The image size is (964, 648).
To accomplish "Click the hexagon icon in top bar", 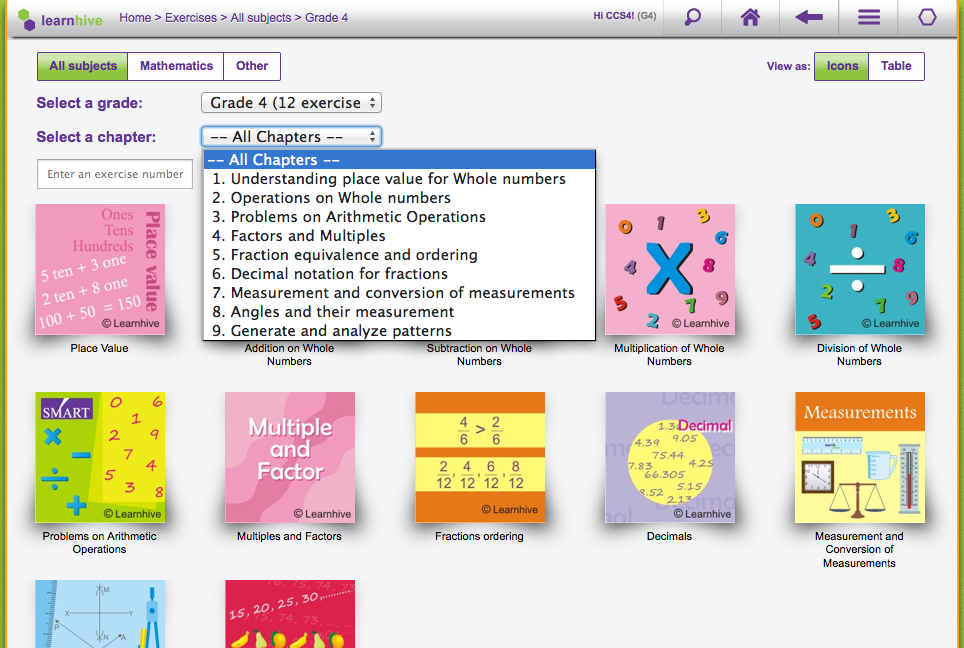I will 927,17.
